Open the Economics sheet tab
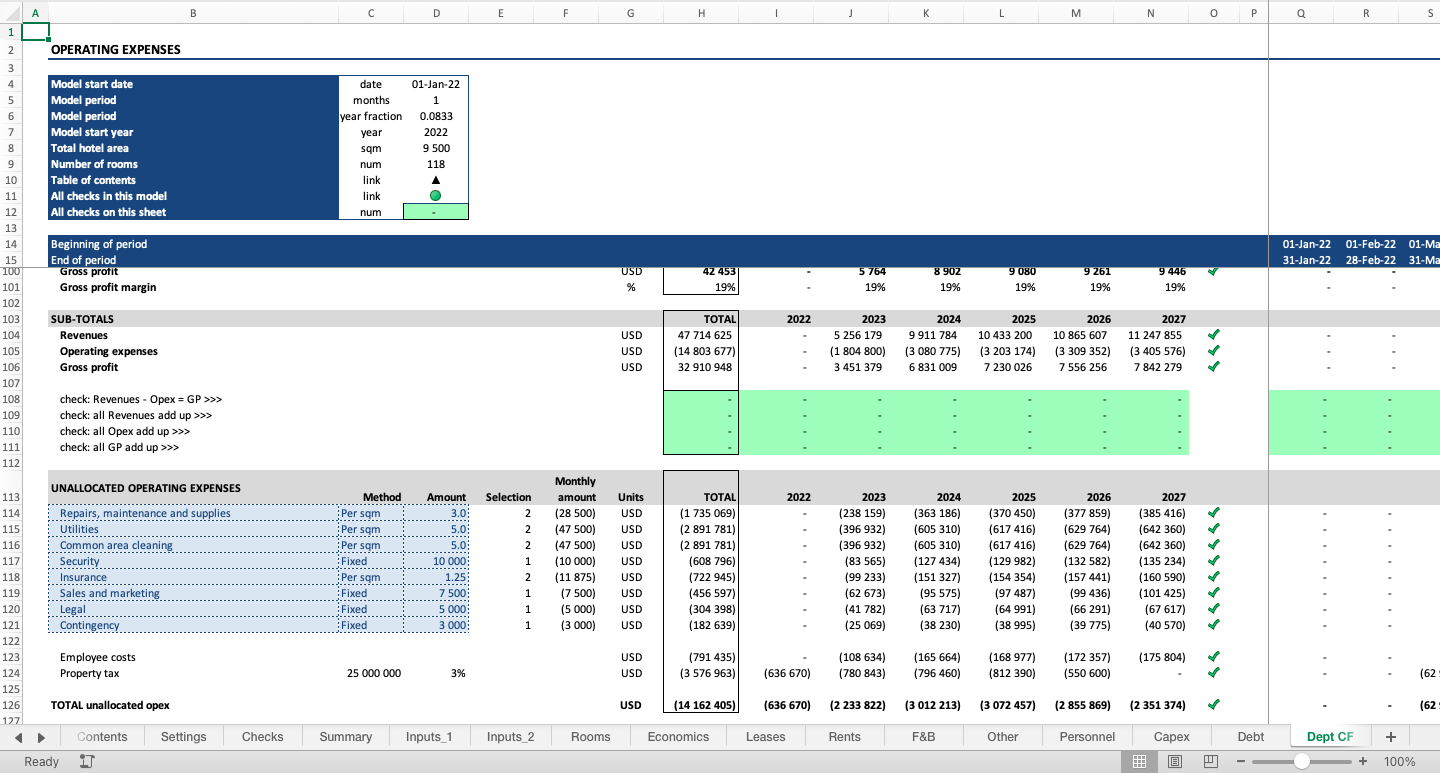The height and width of the screenshot is (773, 1440). click(678, 736)
